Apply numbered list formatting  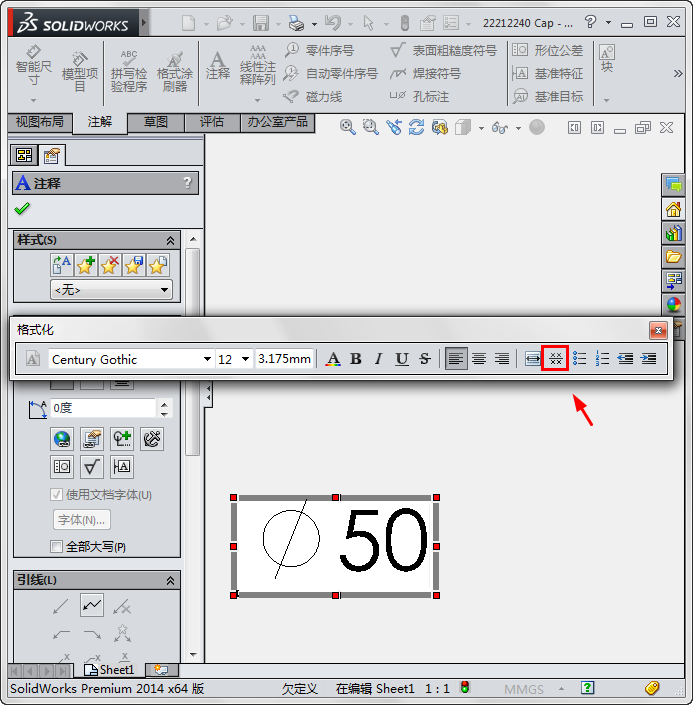[602, 359]
